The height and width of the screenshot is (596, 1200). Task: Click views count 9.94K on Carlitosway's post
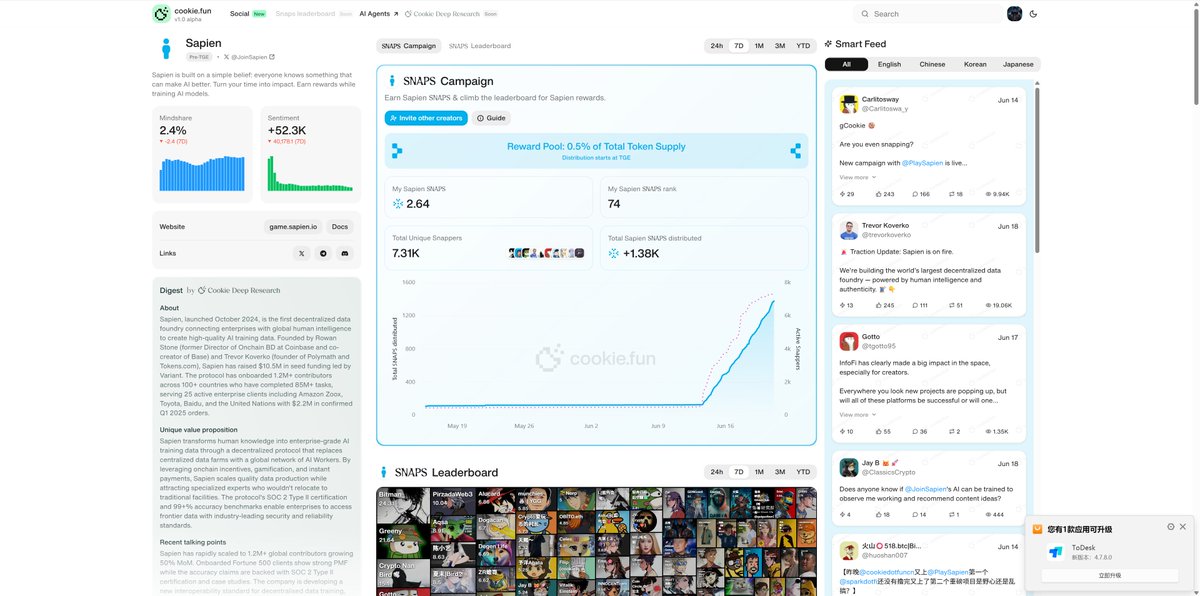click(997, 194)
